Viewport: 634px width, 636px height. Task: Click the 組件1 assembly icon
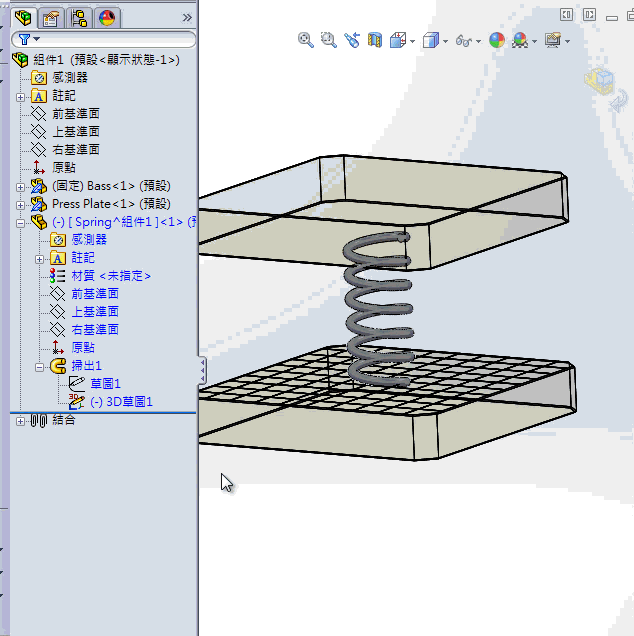click(x=21, y=60)
